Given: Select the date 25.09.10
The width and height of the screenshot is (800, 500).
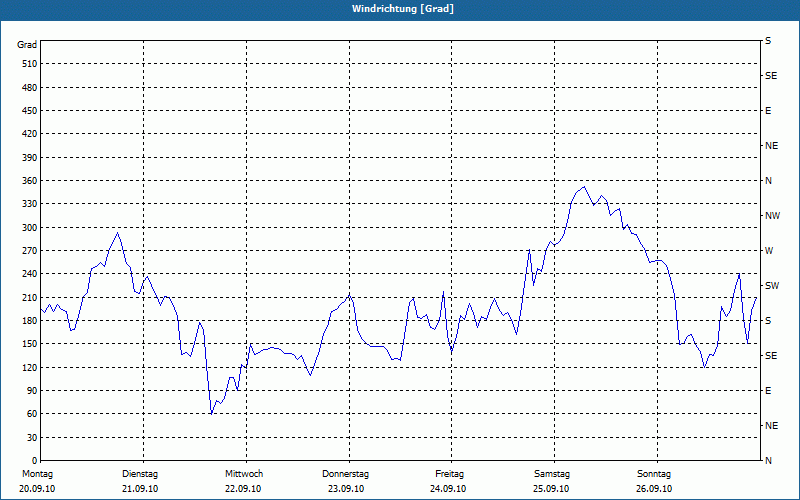Looking at the screenshot, I should (551, 489).
